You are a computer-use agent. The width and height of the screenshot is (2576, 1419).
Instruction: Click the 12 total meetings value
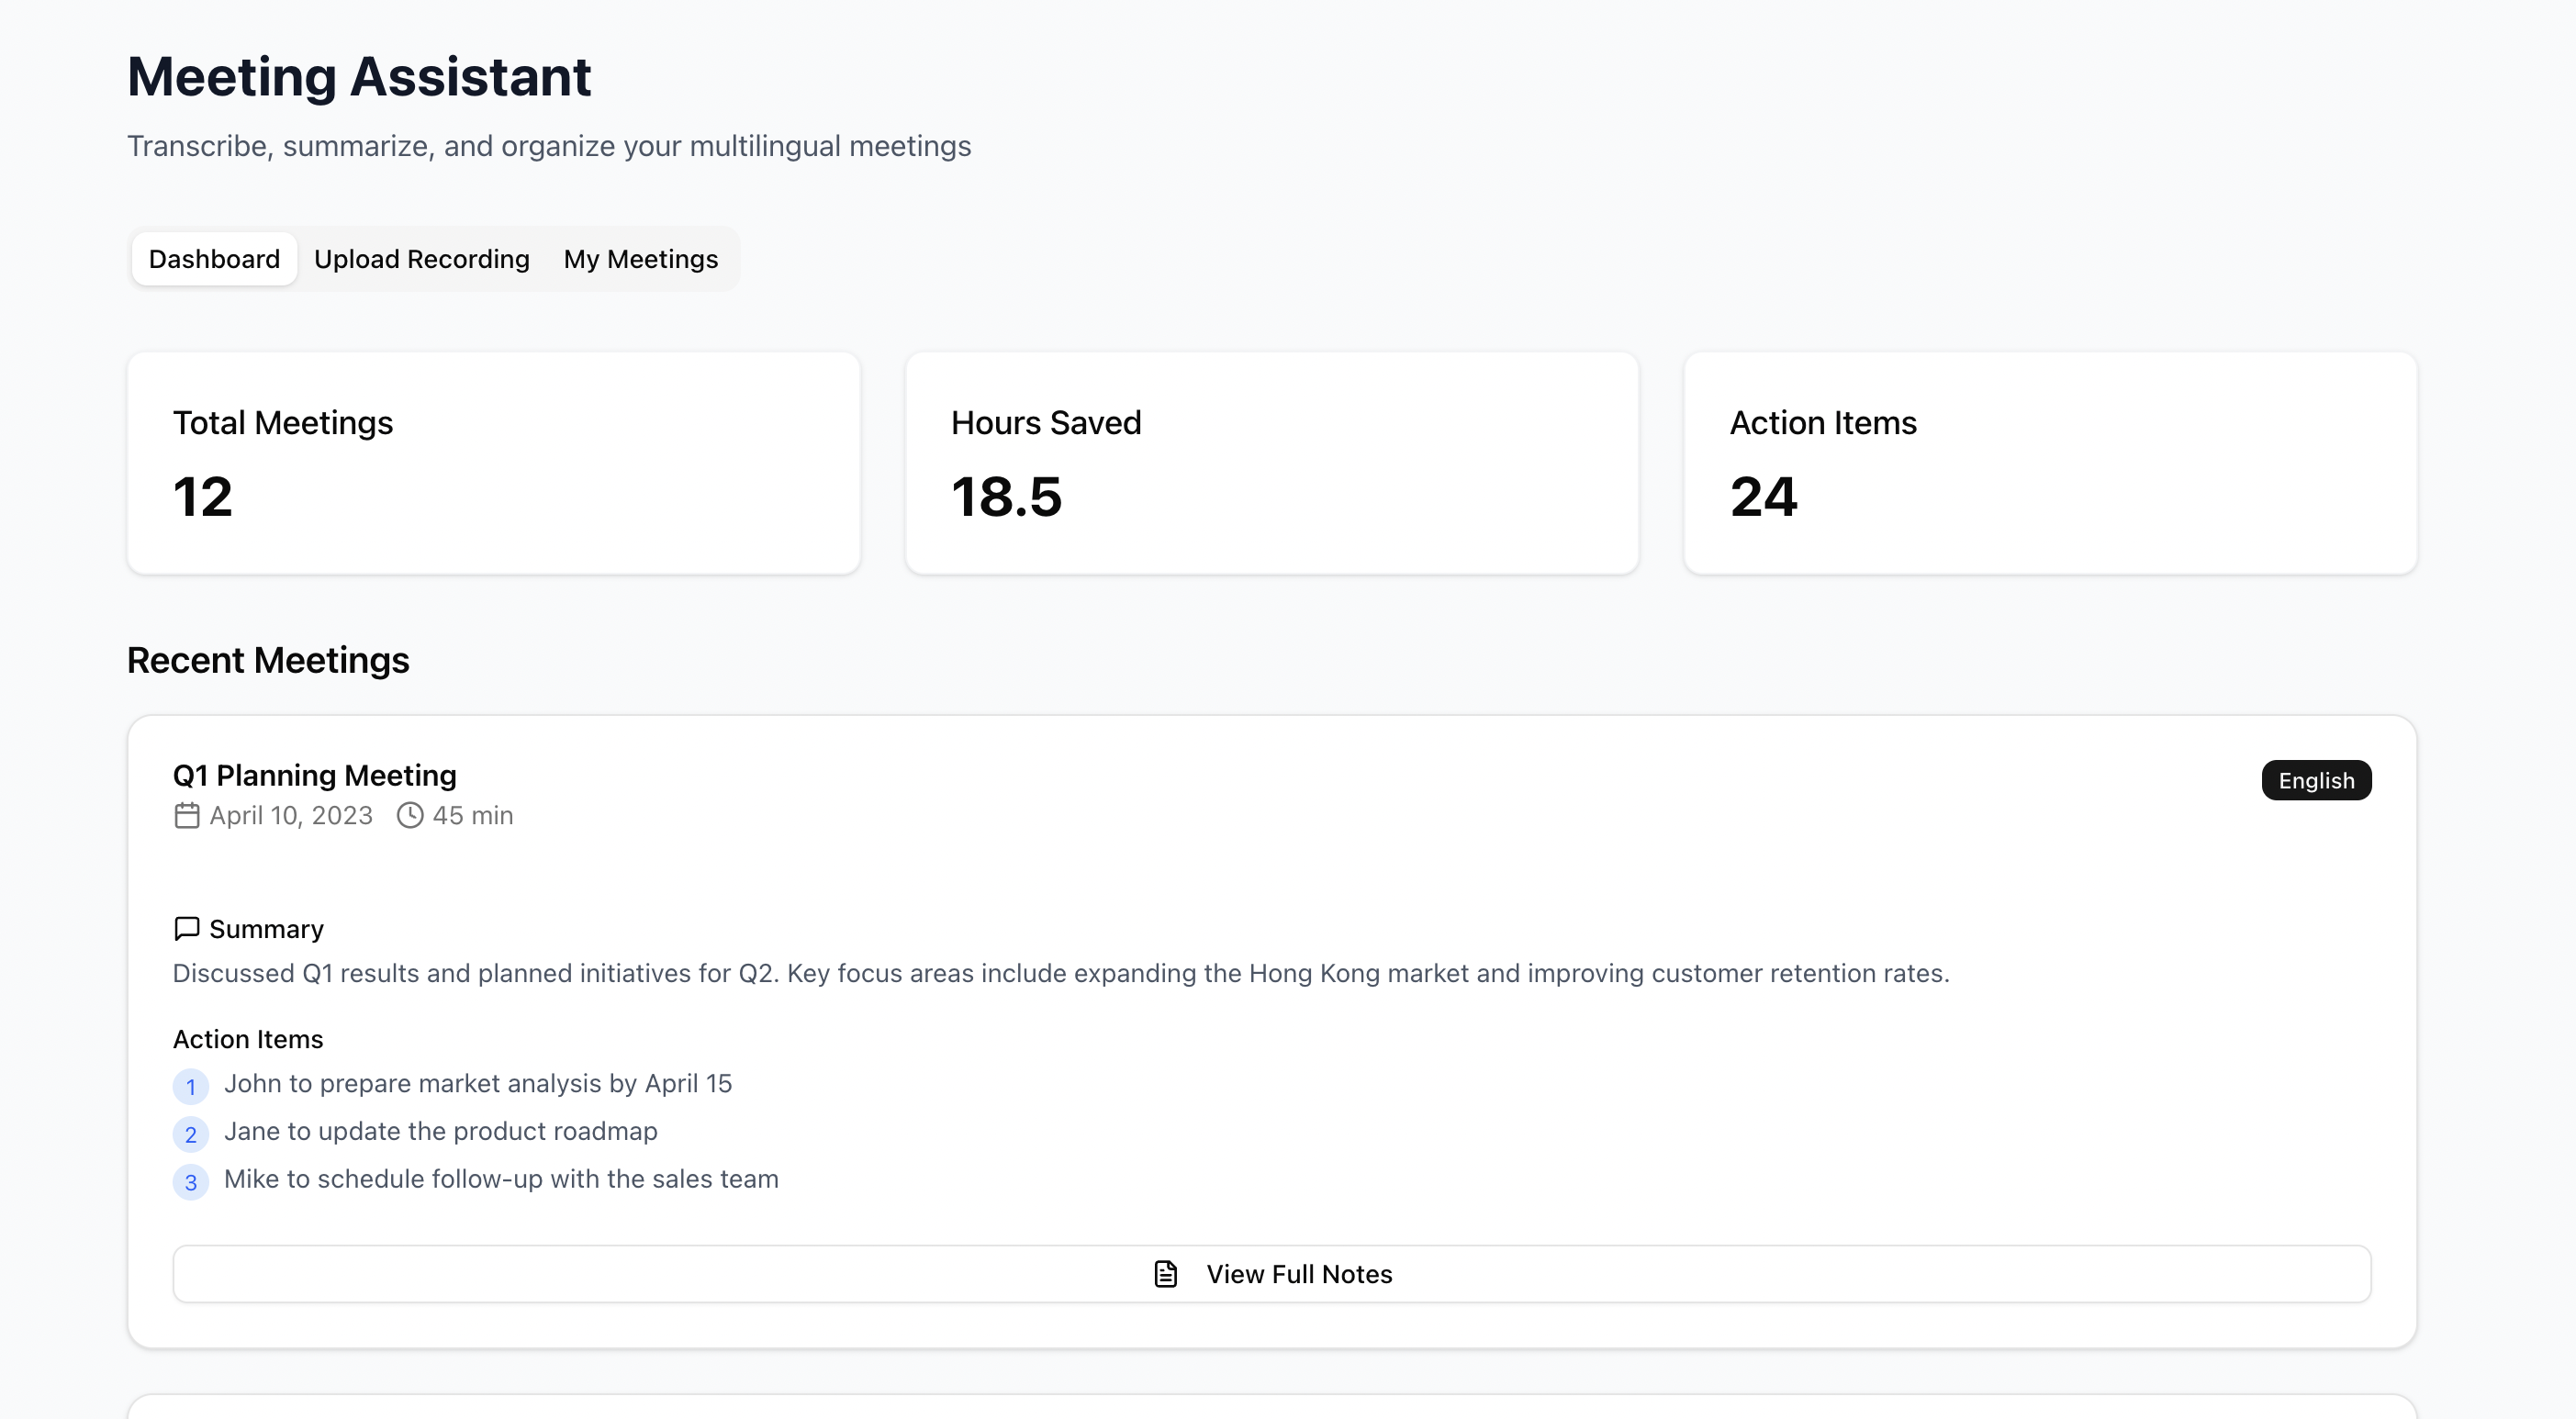click(x=203, y=497)
